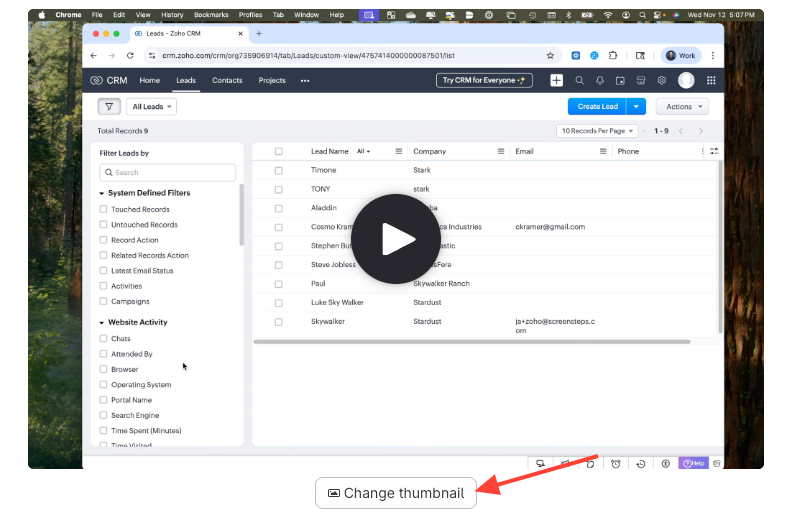Viewport: 787px width, 525px height.
Task: Open the apps grid icon in CRM header
Action: pyautogui.click(x=711, y=81)
